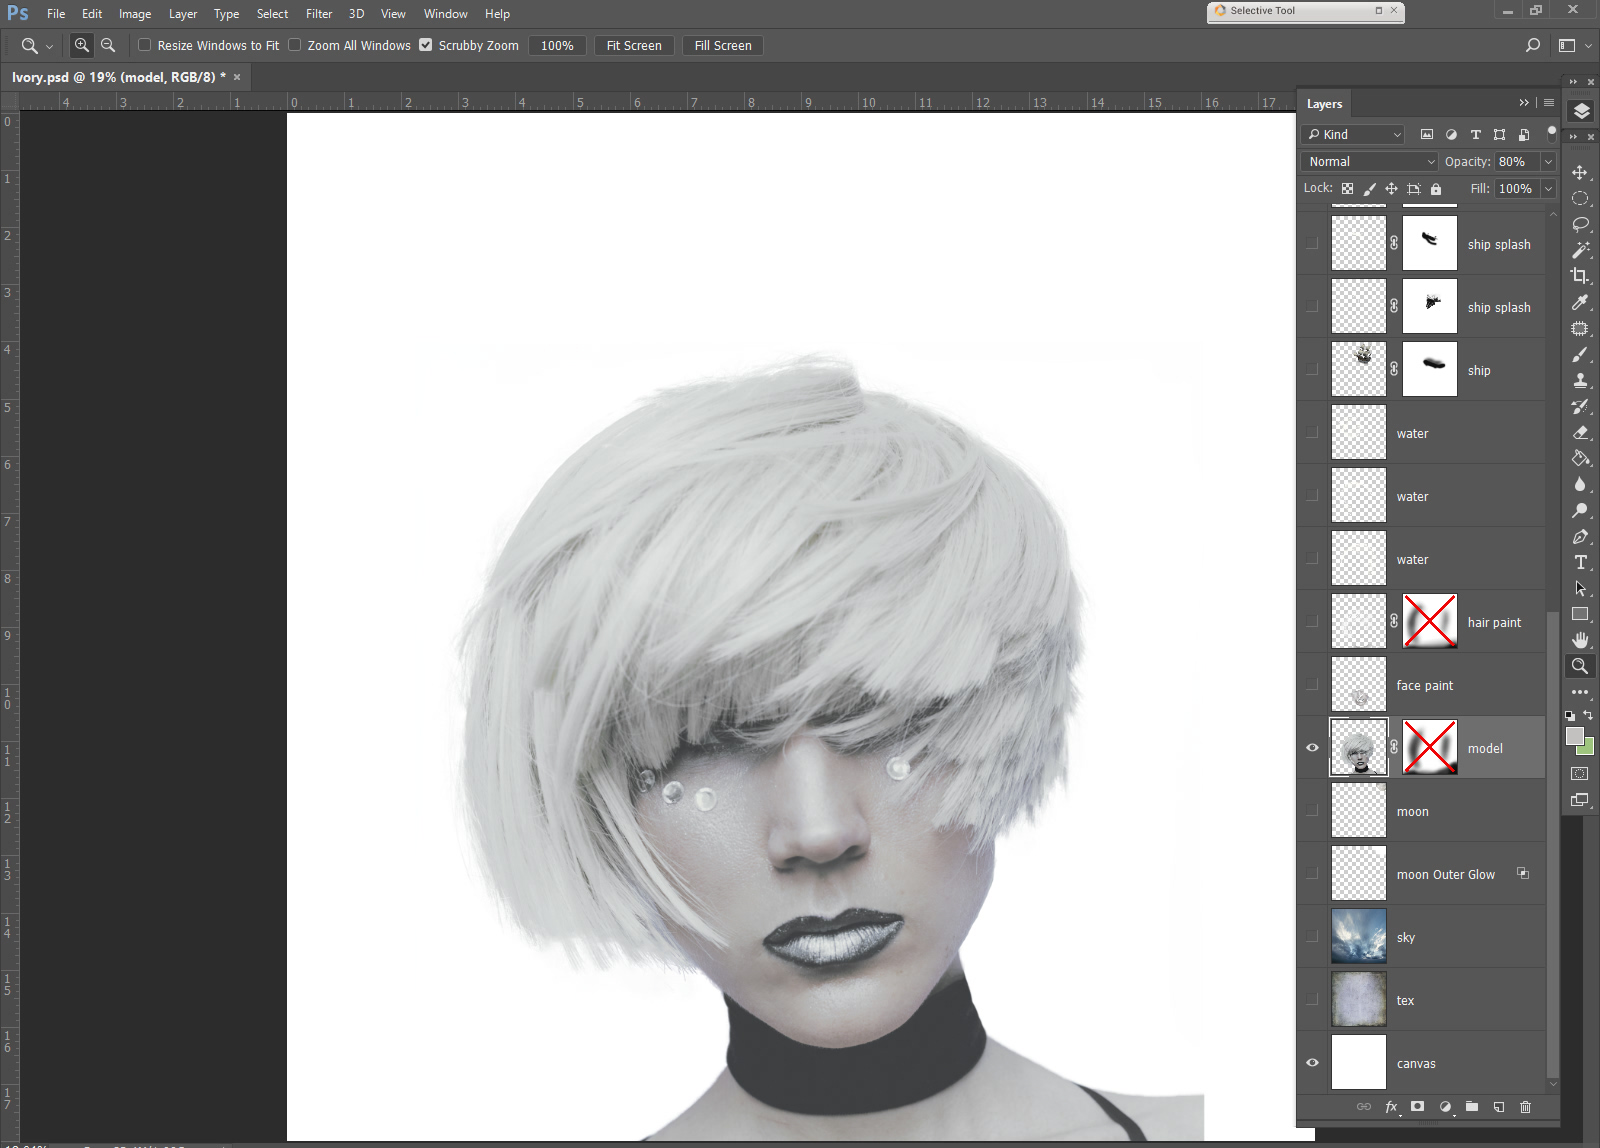This screenshot has width=1600, height=1148.
Task: Select the Hand tool
Action: tap(1580, 640)
